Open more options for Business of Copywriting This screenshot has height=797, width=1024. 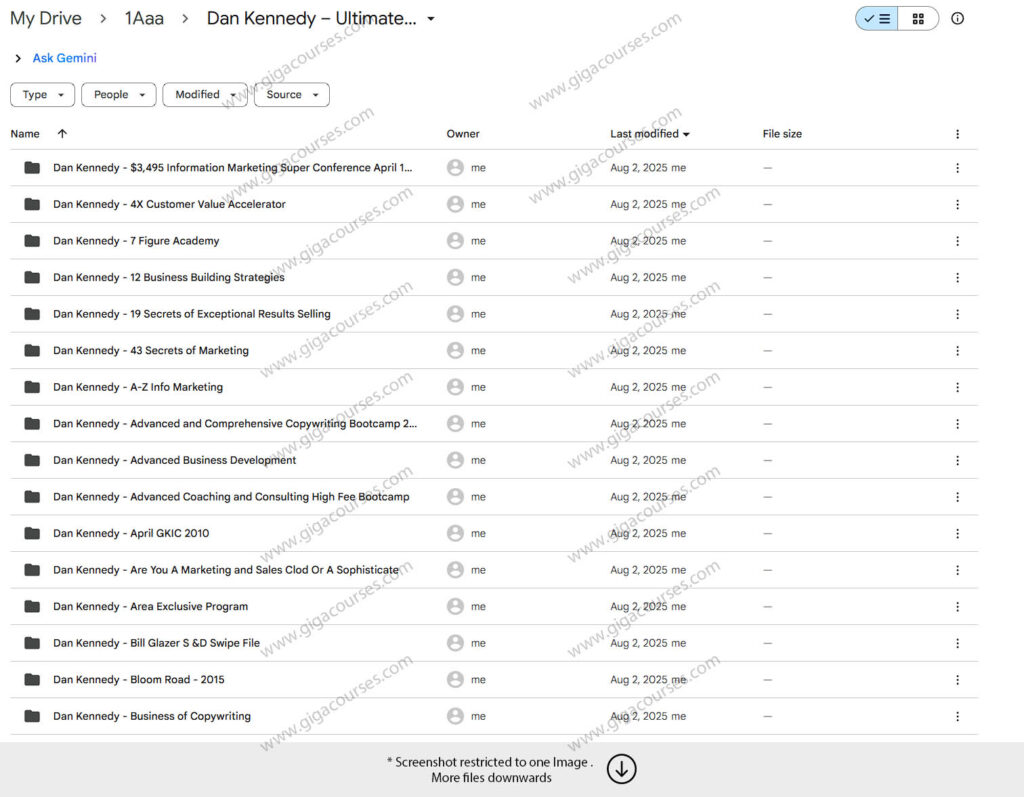(x=957, y=716)
